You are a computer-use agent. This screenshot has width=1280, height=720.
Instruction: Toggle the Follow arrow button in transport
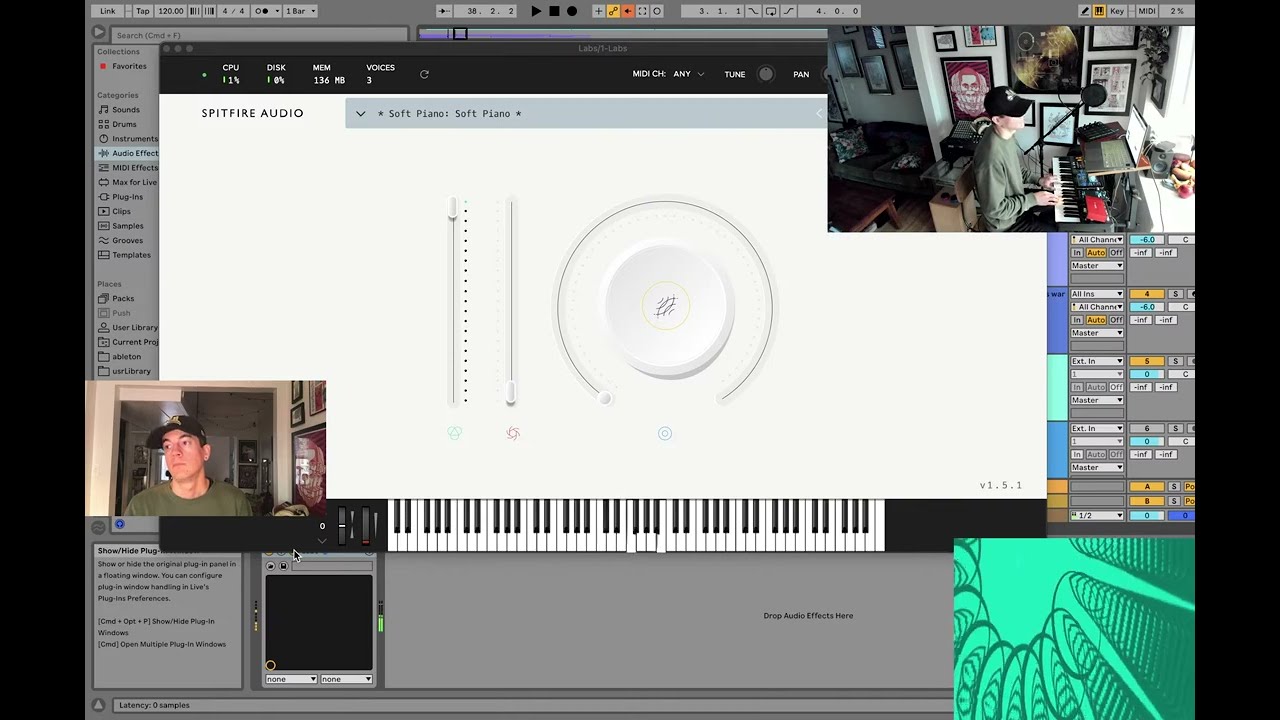(444, 11)
